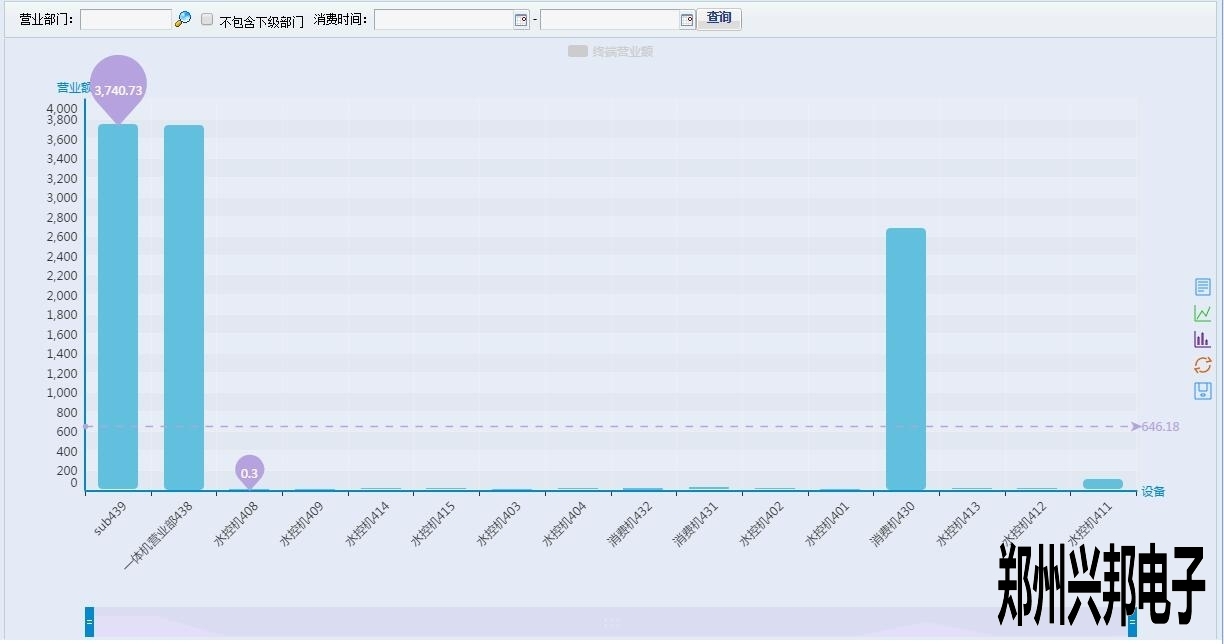The image size is (1224, 644).
Task: Switch chart to line chart view
Action: click(1203, 313)
